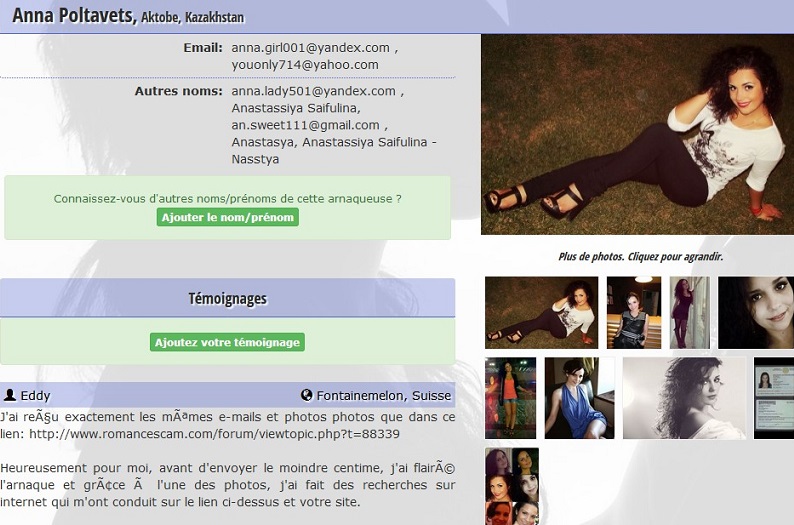Click email youonly714@yahoo.com
The width and height of the screenshot is (794, 525).
pyautogui.click(x=305, y=65)
